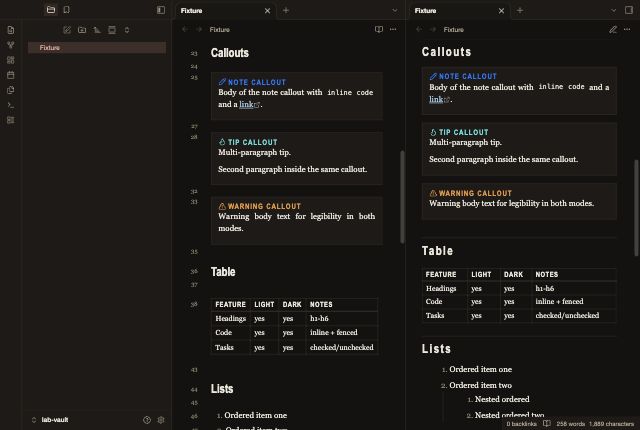
Task: Switch right pane to editing view
Action: coord(613,29)
